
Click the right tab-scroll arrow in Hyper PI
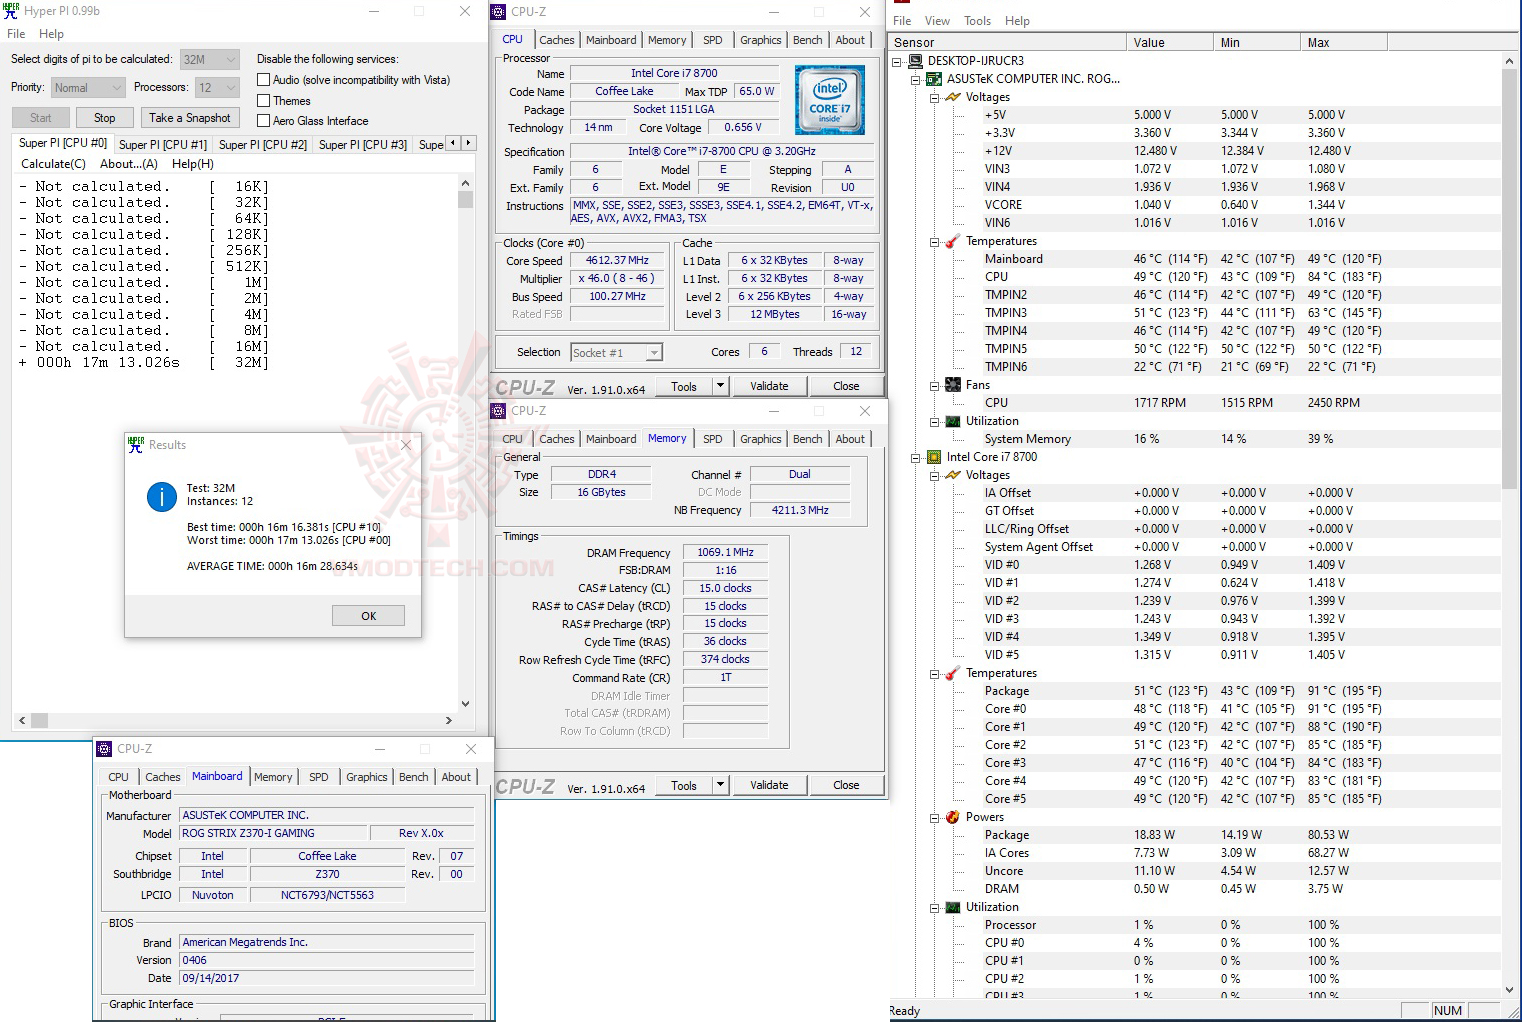point(468,143)
